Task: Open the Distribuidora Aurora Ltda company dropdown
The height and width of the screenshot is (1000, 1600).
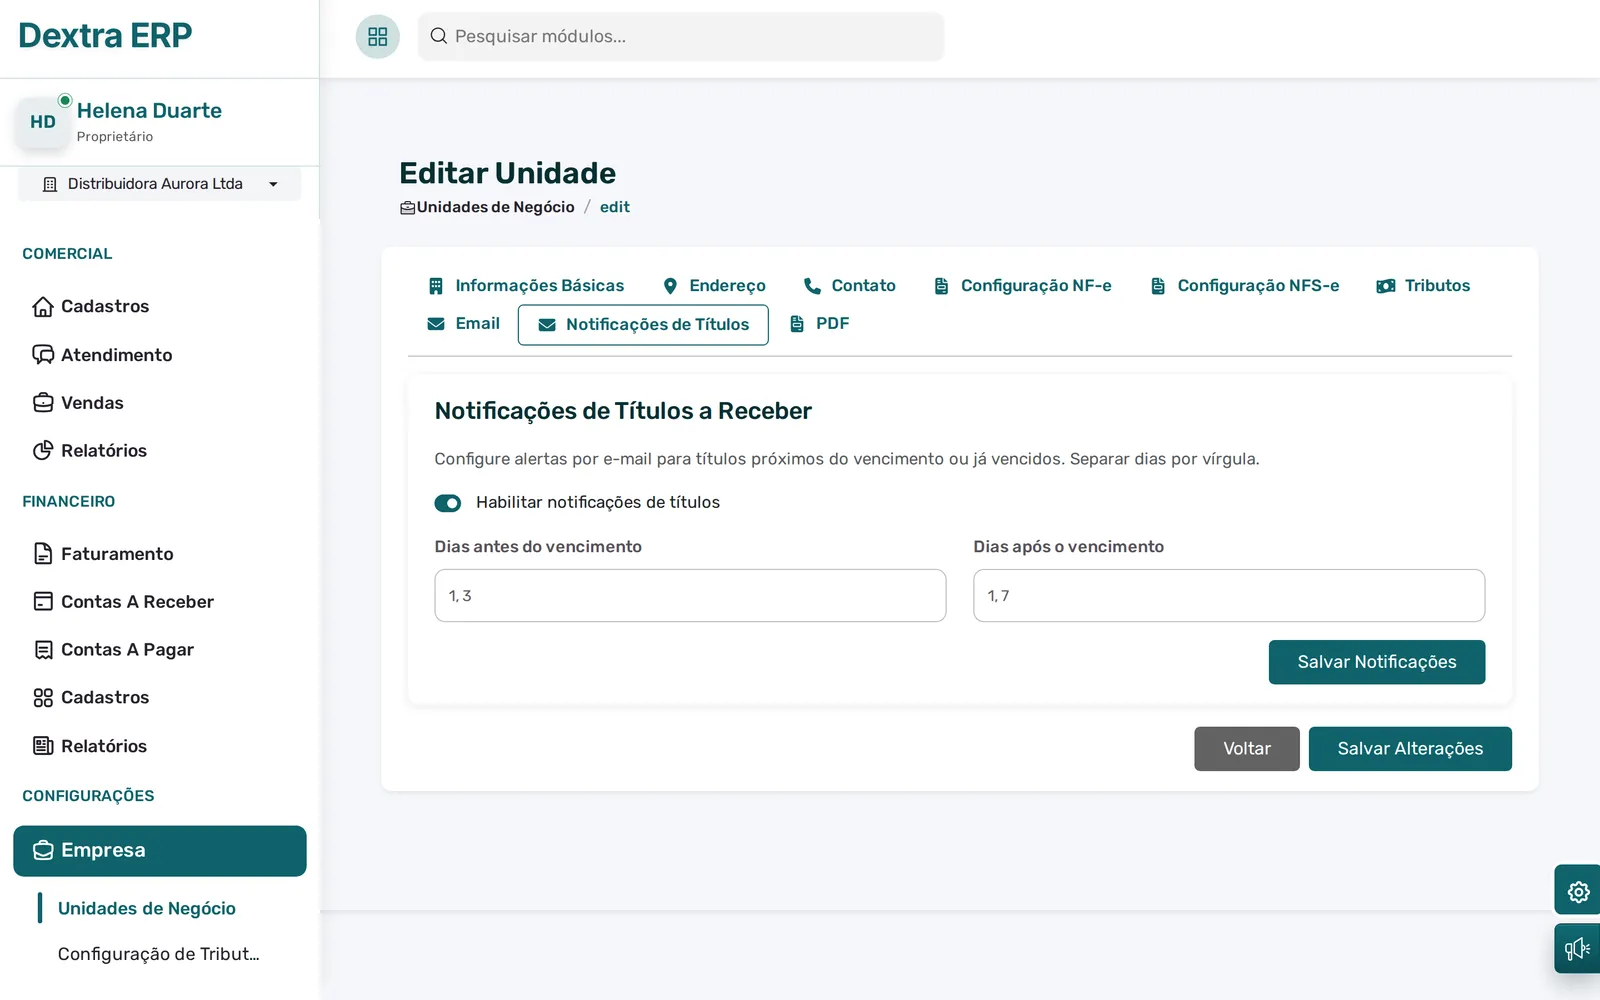Action: pyautogui.click(x=160, y=184)
